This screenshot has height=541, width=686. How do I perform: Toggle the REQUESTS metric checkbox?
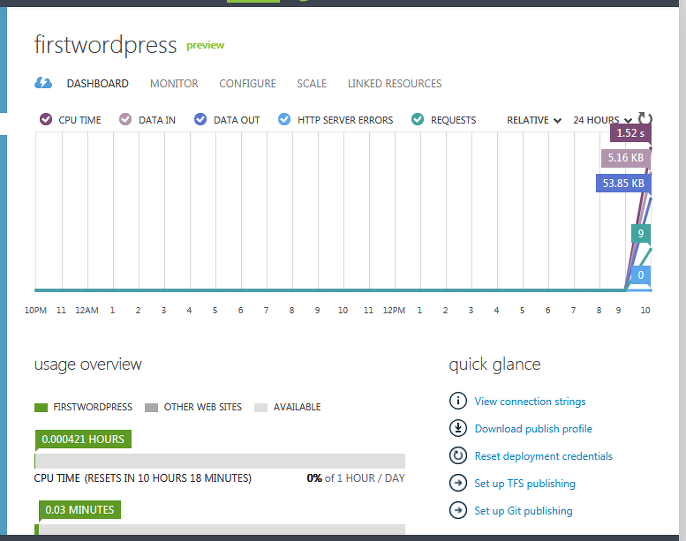coord(418,119)
